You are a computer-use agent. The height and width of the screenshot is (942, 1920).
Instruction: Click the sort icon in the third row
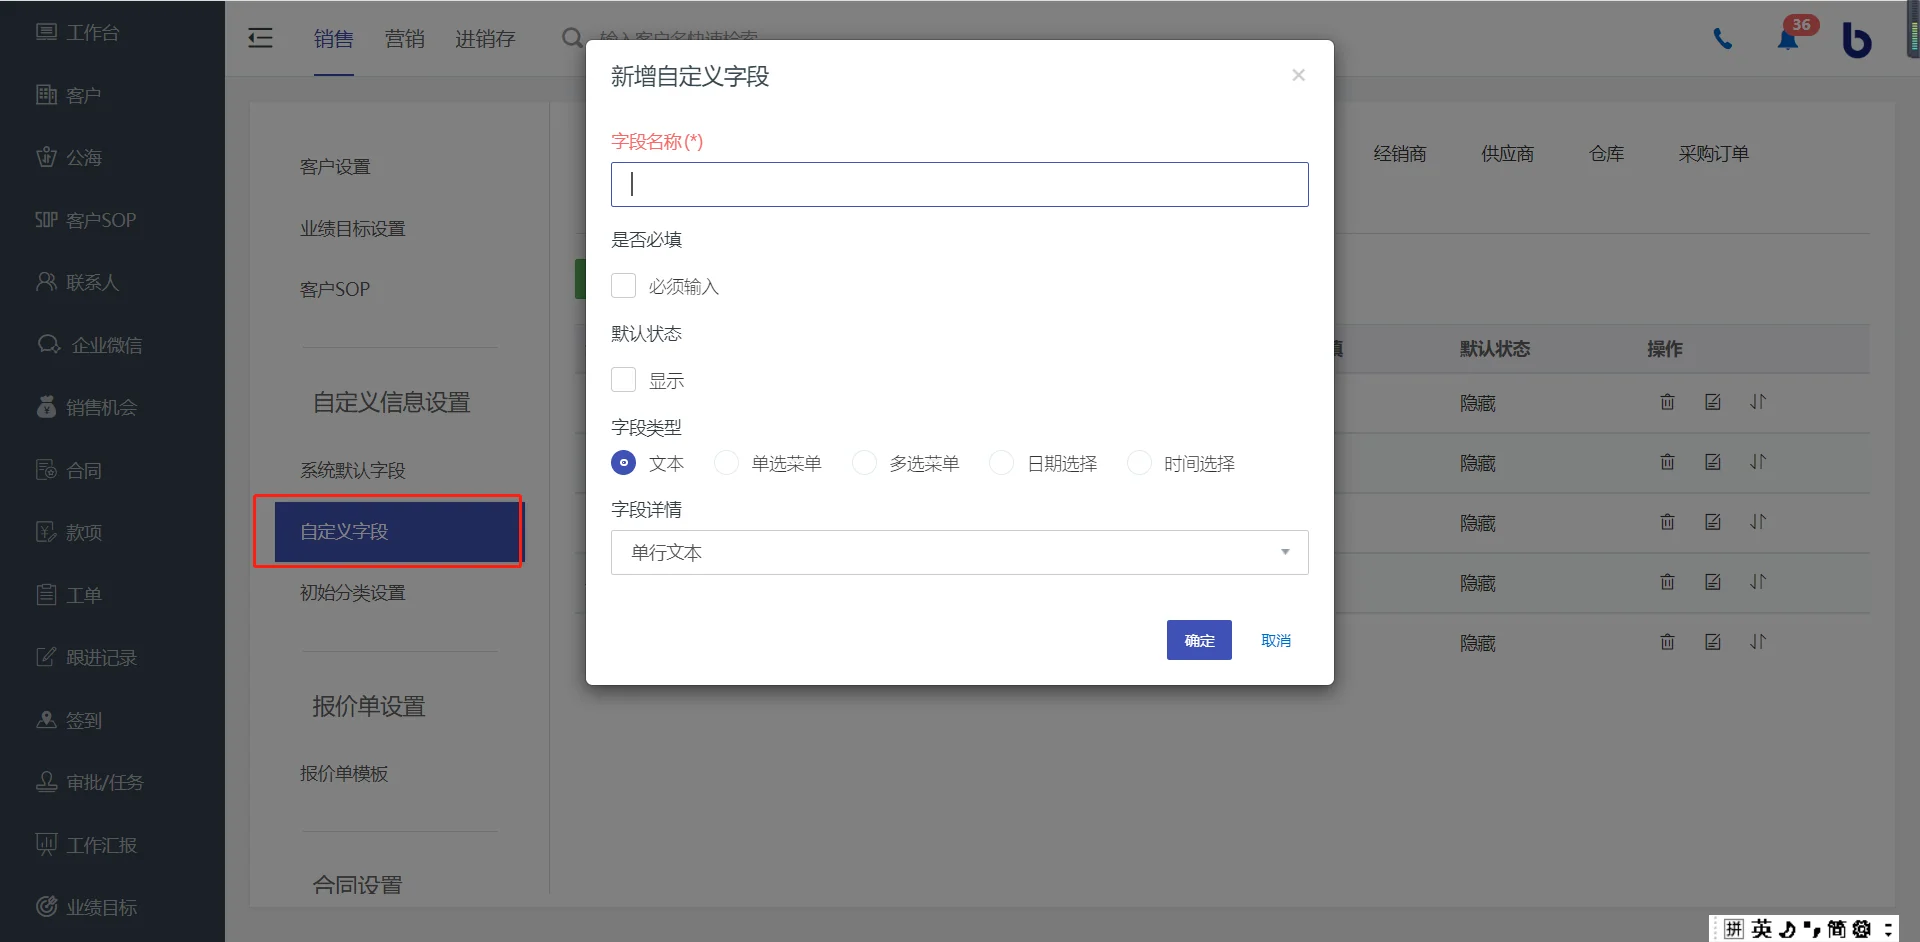[x=1758, y=522]
